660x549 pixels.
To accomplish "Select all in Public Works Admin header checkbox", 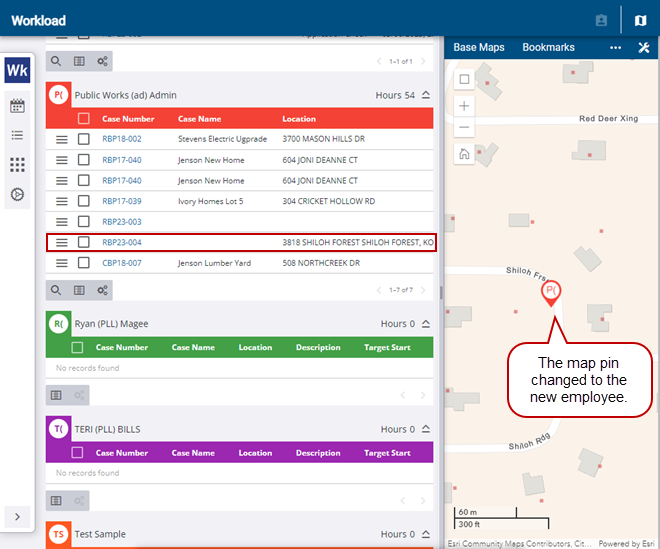I will 84,119.
